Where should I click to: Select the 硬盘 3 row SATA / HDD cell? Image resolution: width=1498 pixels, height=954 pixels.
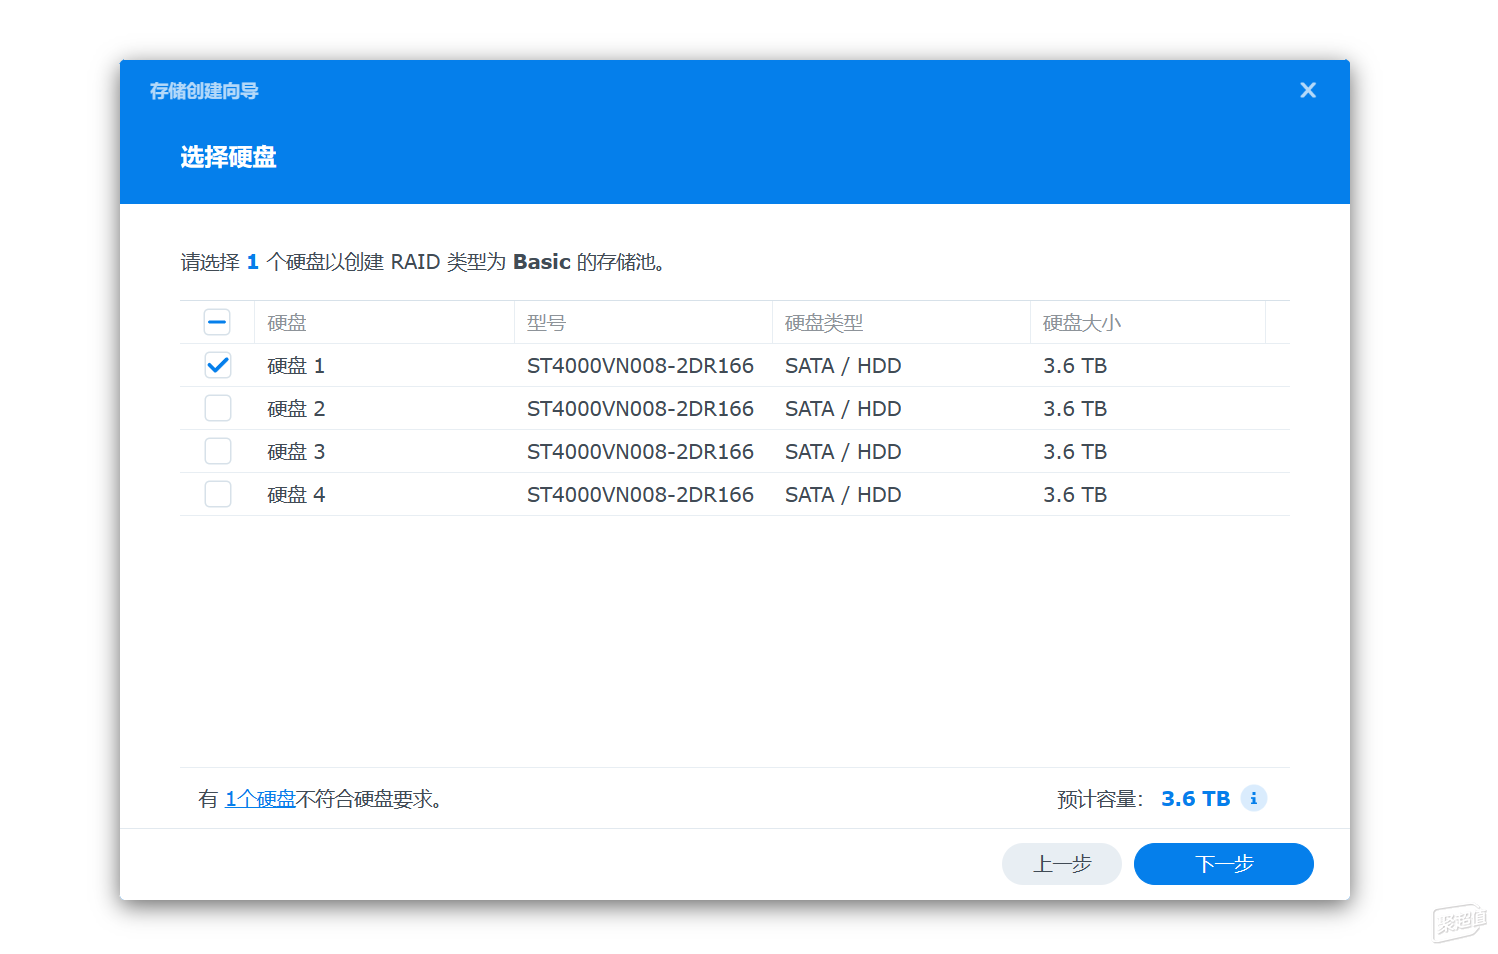(x=843, y=452)
